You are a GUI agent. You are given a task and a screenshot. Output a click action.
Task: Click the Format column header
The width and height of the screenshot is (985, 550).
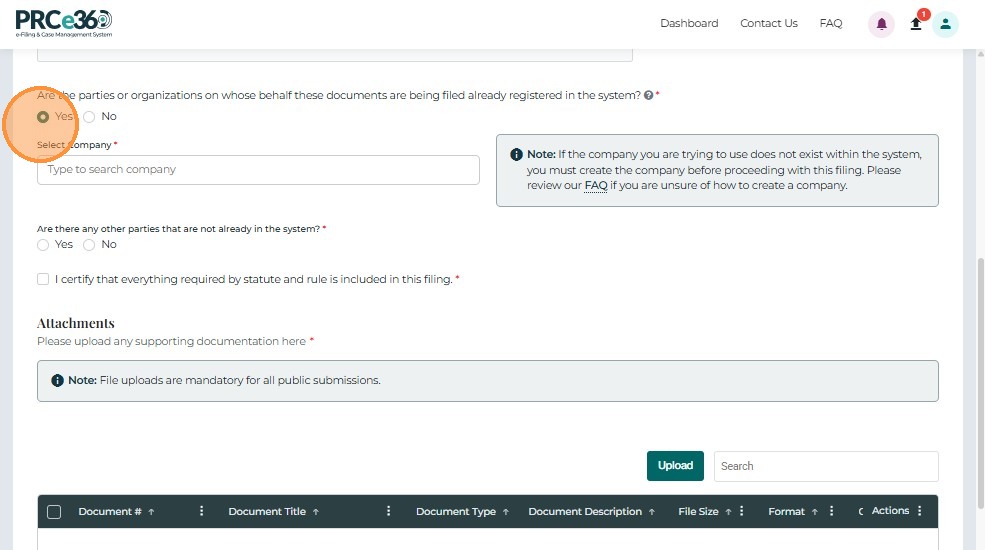[x=786, y=512]
